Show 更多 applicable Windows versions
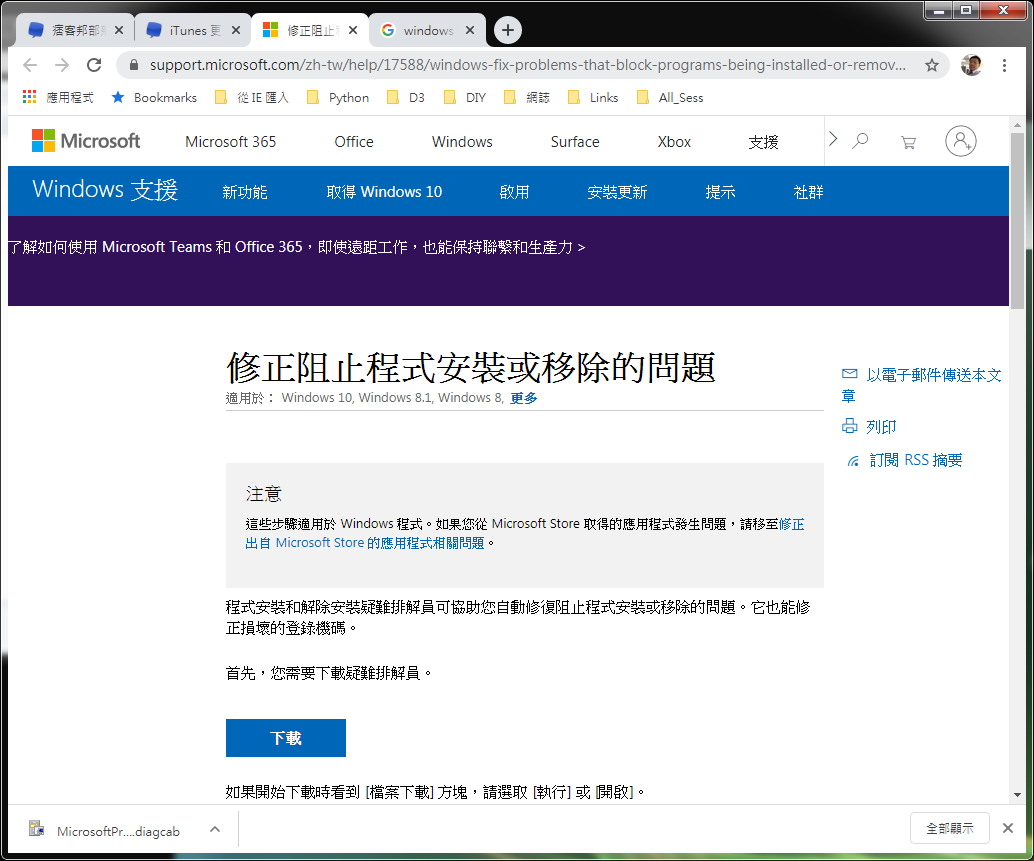The width and height of the screenshot is (1034, 861). [x=524, y=398]
